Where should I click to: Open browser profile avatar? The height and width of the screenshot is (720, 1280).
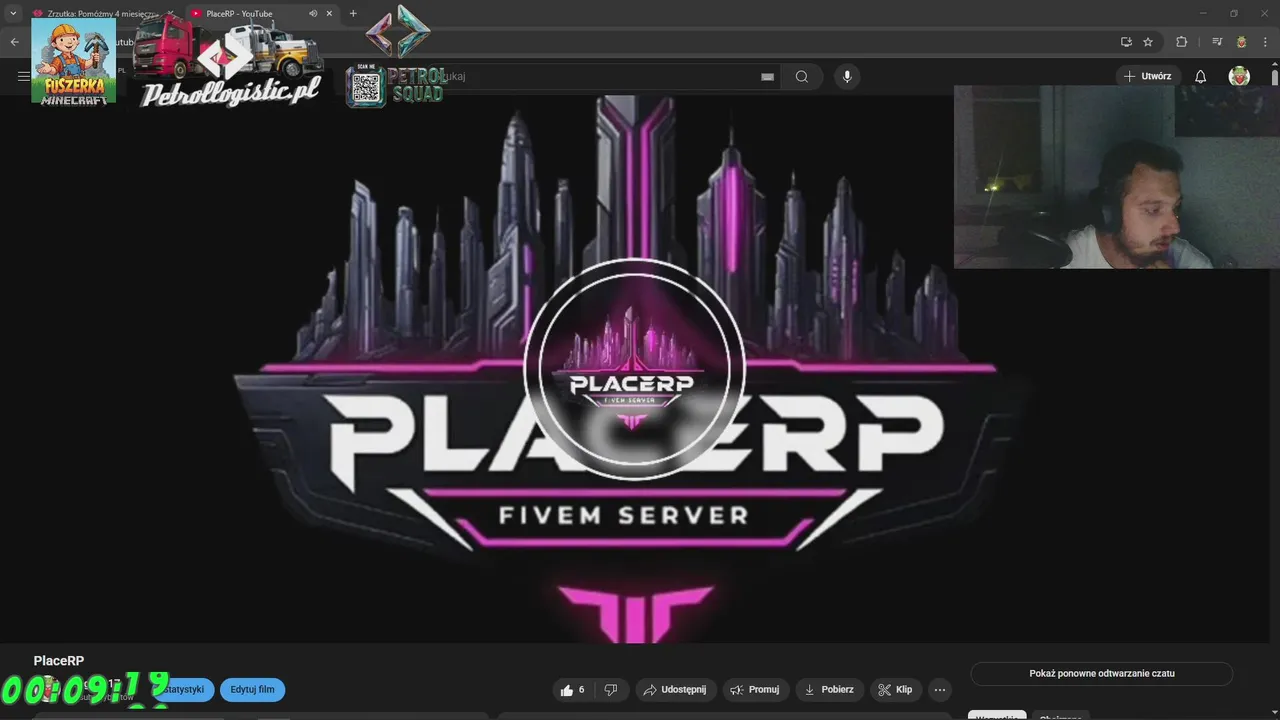coord(1241,42)
